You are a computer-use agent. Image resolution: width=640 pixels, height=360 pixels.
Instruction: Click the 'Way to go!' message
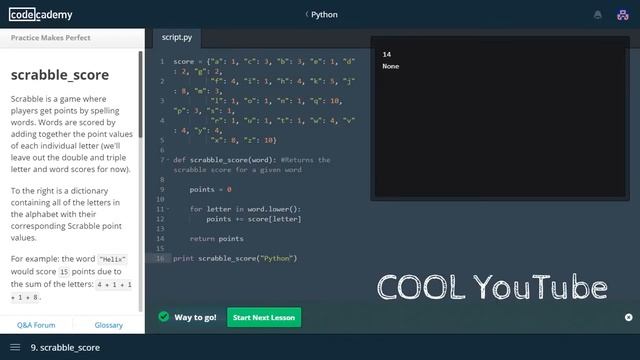[195, 317]
